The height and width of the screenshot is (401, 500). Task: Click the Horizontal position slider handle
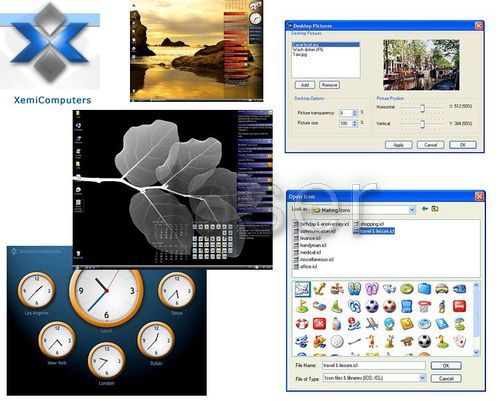coord(422,108)
